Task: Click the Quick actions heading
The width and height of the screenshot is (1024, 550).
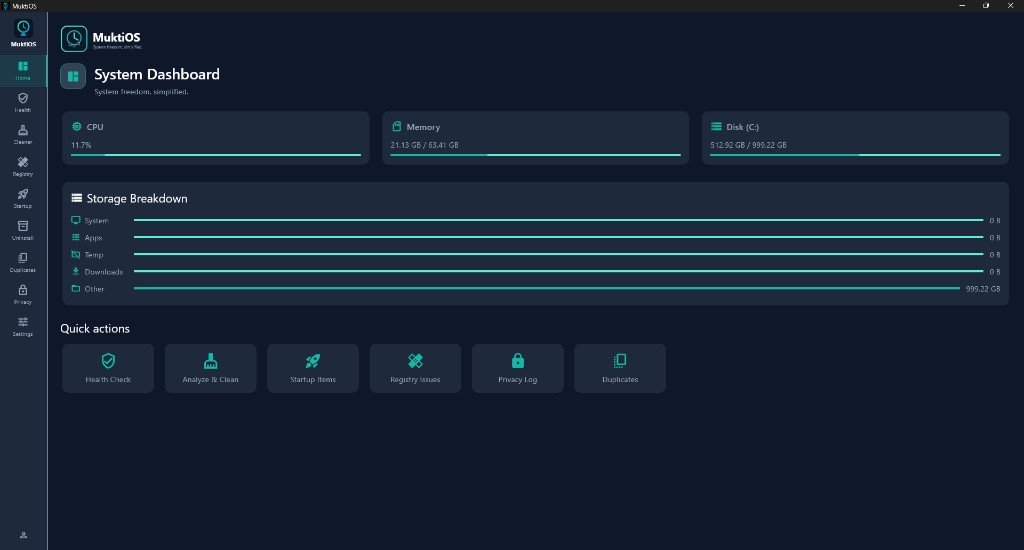Action: tap(95, 329)
